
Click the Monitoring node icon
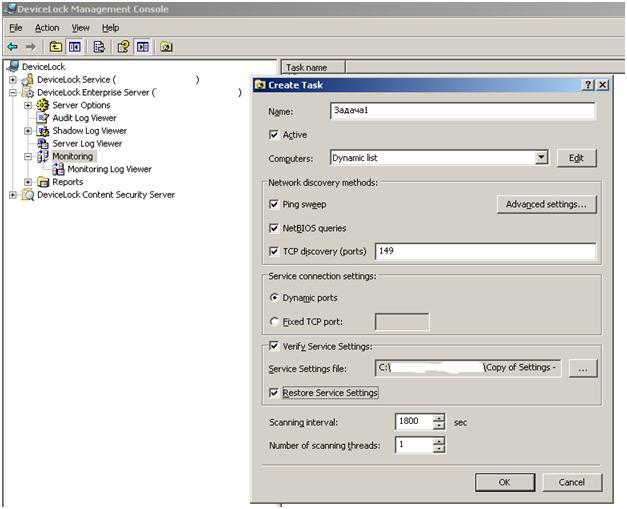click(43, 156)
